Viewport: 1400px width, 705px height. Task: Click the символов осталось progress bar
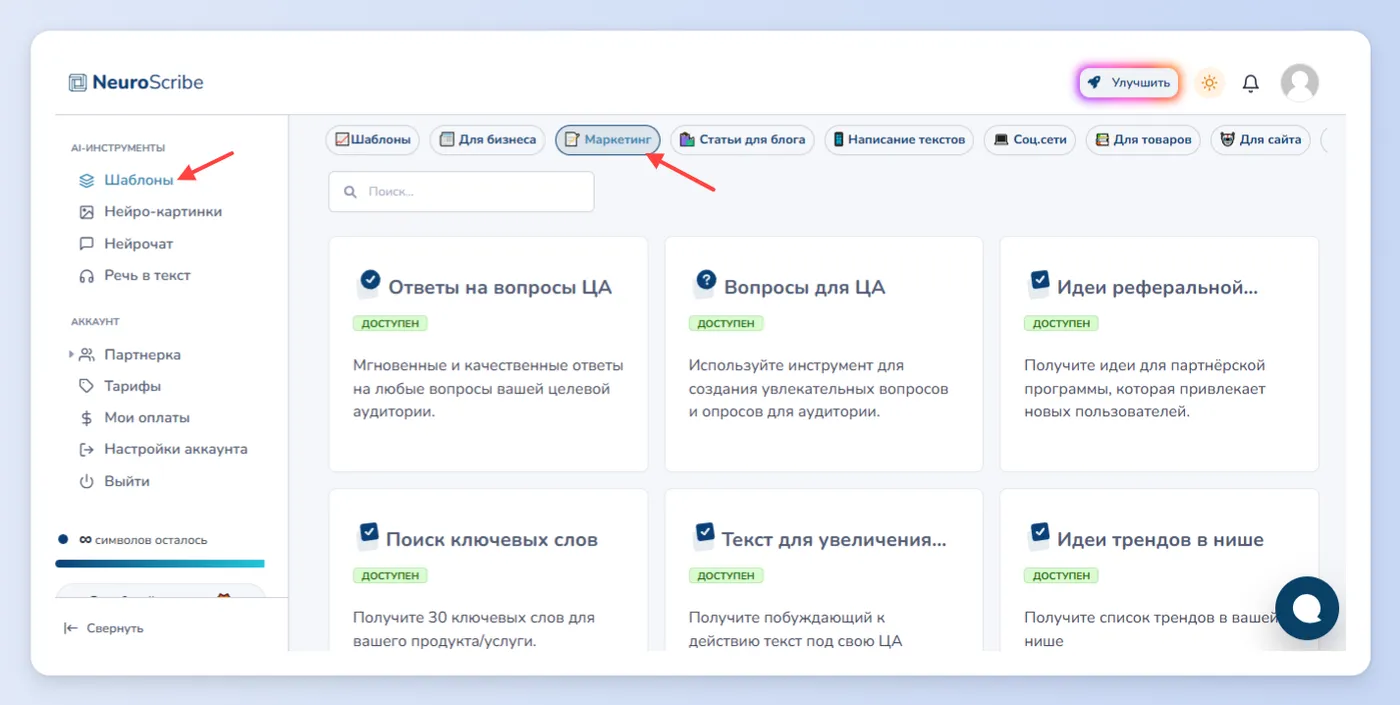160,564
